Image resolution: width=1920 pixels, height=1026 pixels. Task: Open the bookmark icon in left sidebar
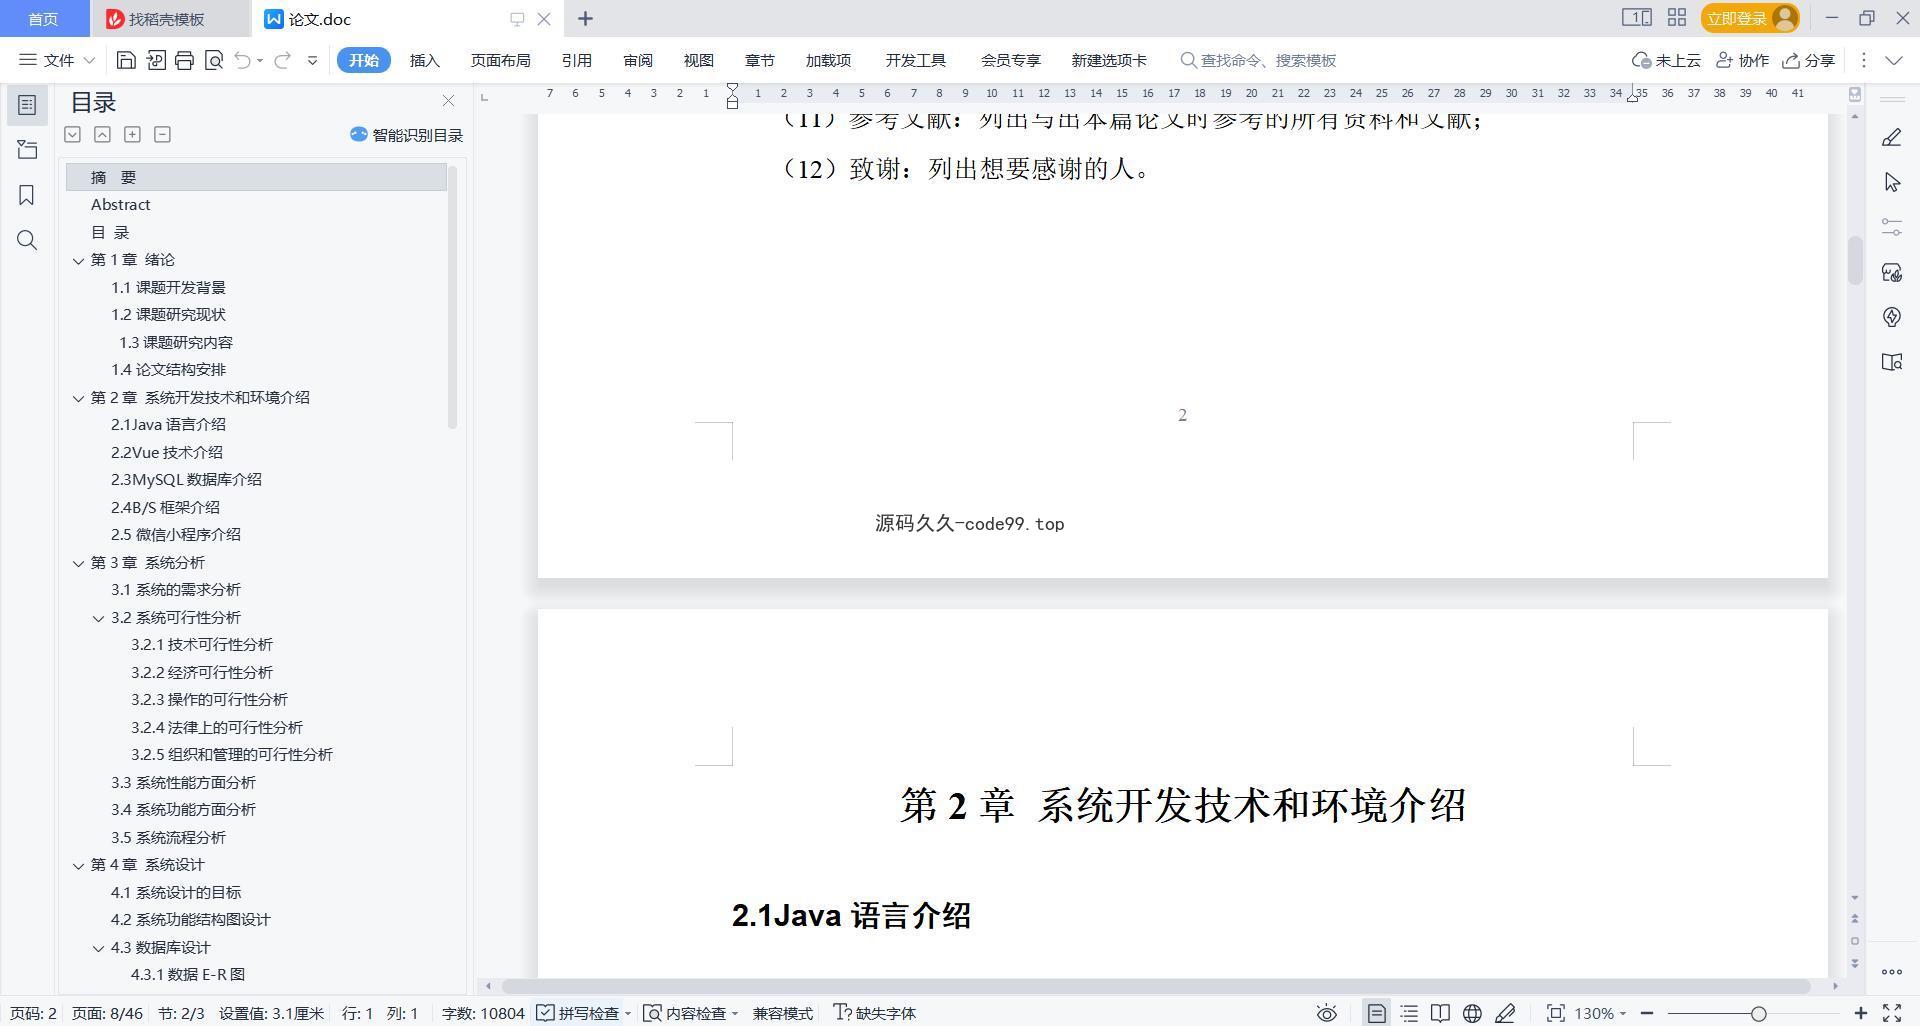click(27, 195)
